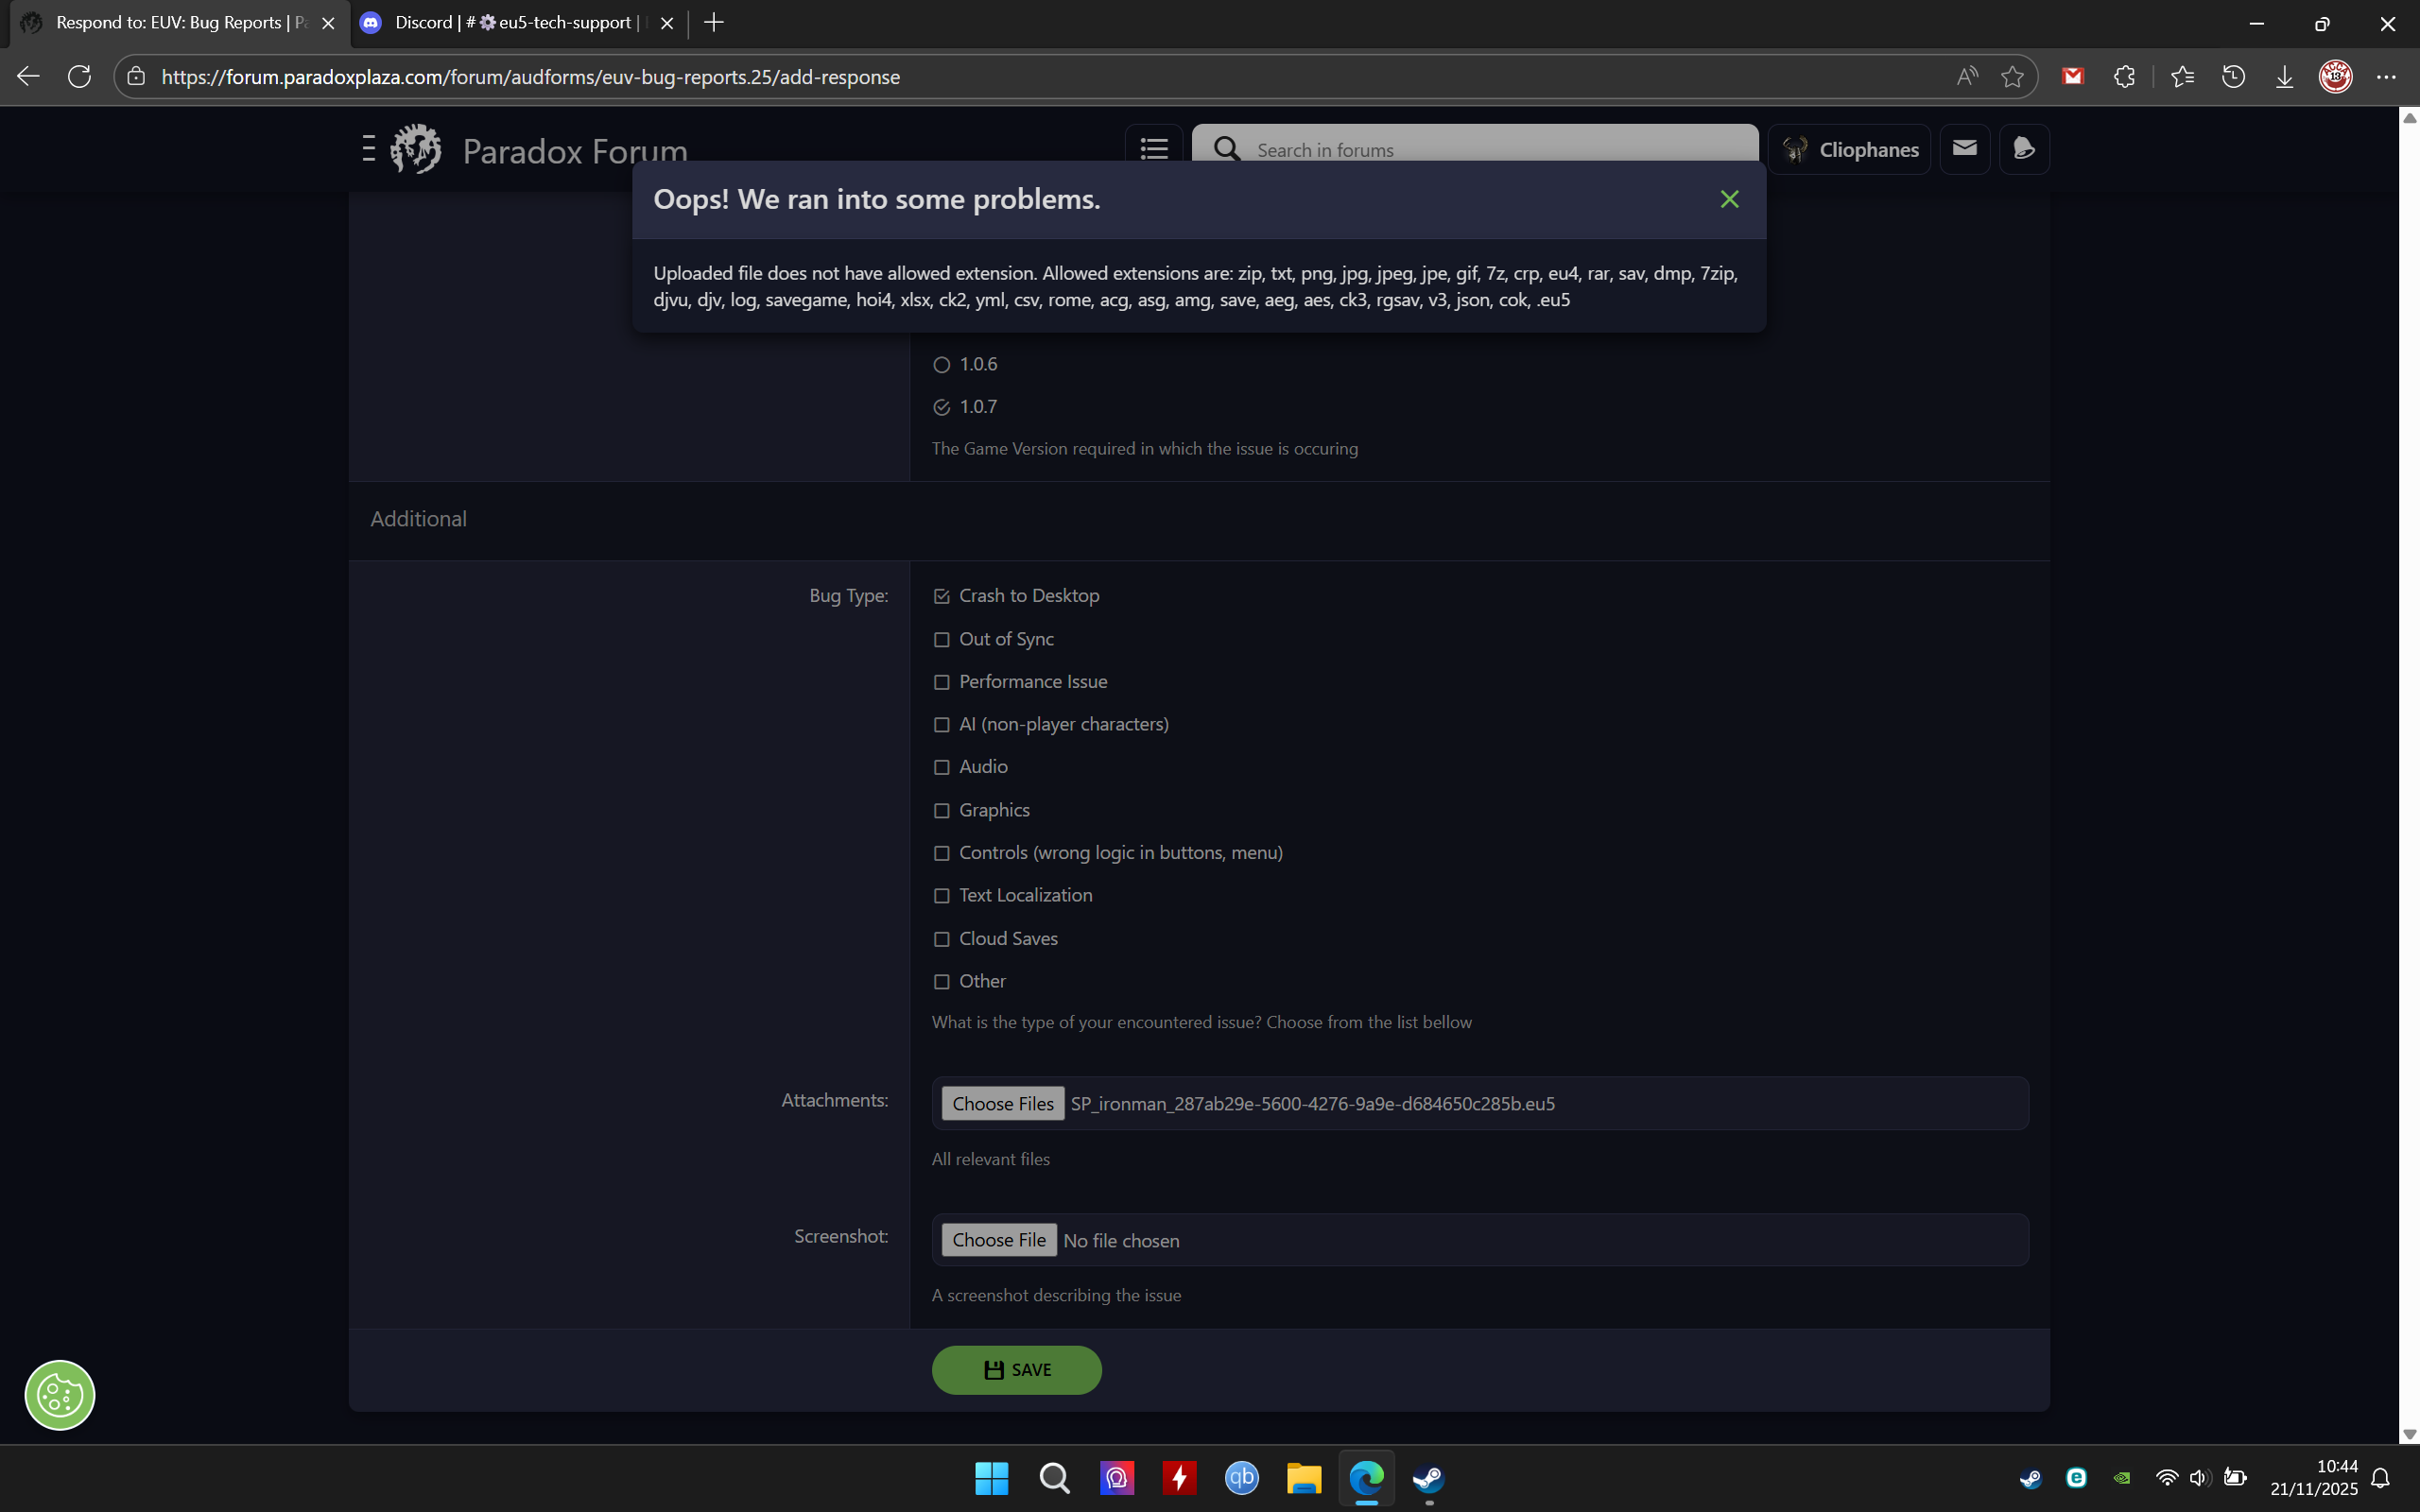Screen dimensions: 2420x1512
Task: Open the Windows Start menu
Action: click(992, 1477)
